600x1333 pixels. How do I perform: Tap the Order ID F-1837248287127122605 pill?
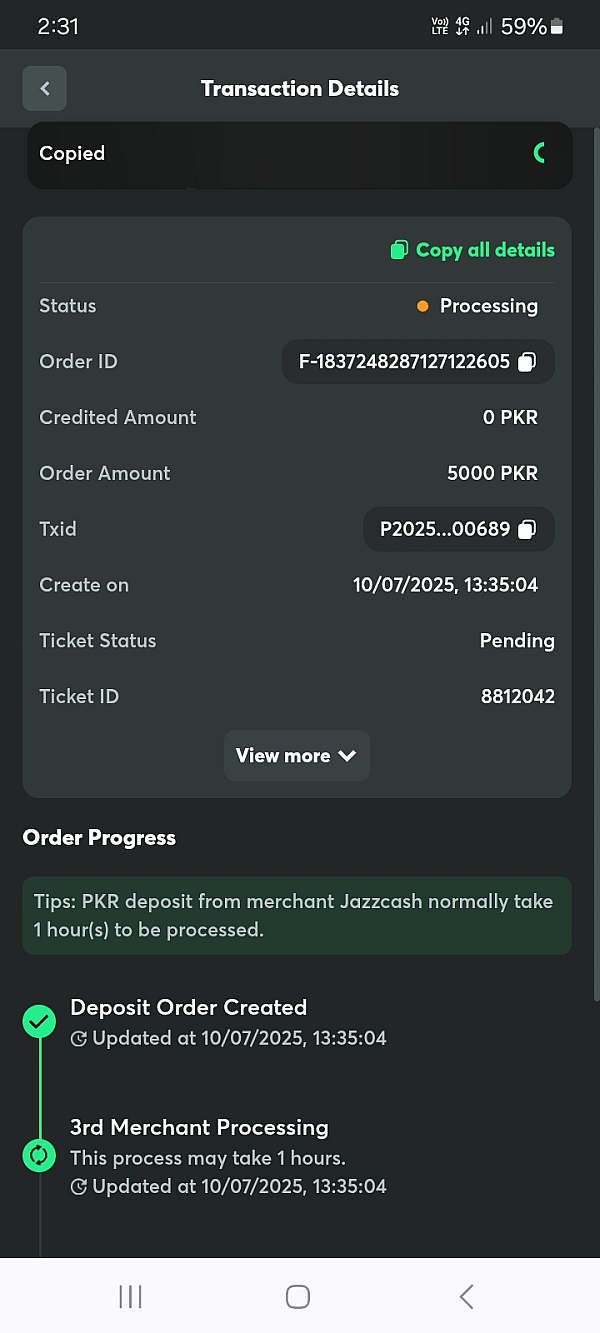pos(418,362)
